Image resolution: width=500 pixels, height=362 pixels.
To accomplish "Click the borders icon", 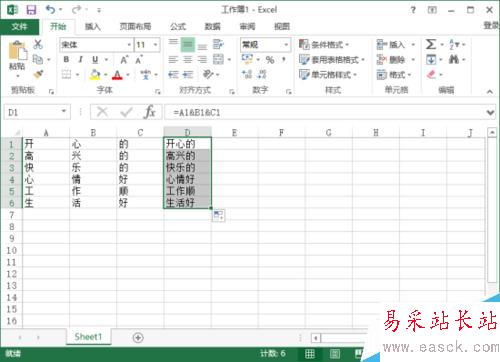I will (67, 74).
